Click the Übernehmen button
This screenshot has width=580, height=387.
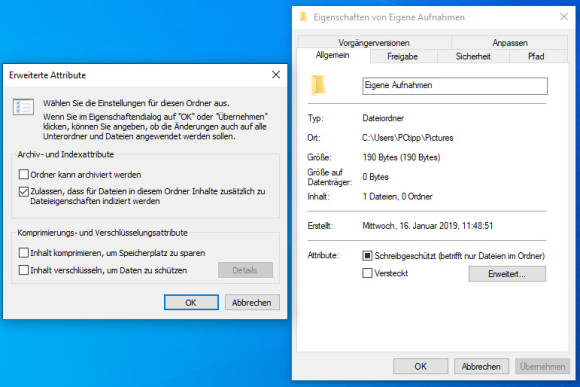pyautogui.click(x=542, y=366)
